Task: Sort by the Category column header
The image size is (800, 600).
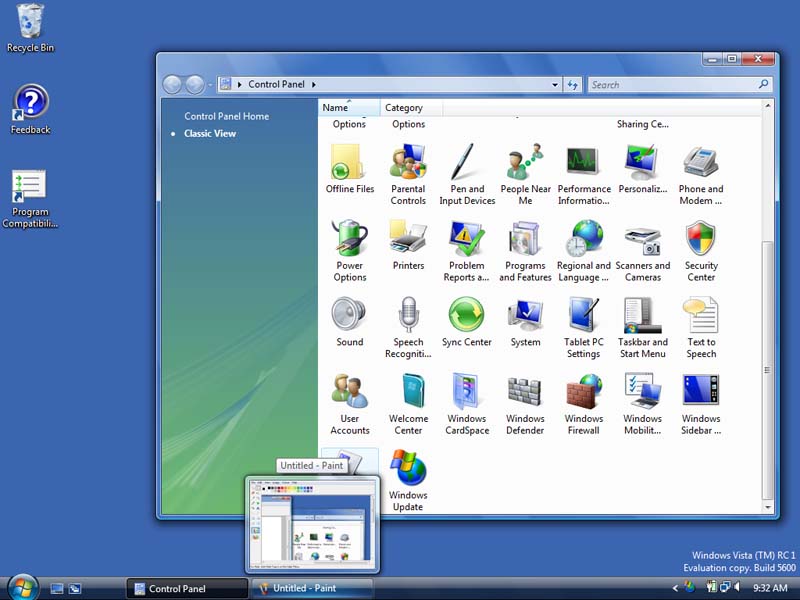Action: (411, 108)
